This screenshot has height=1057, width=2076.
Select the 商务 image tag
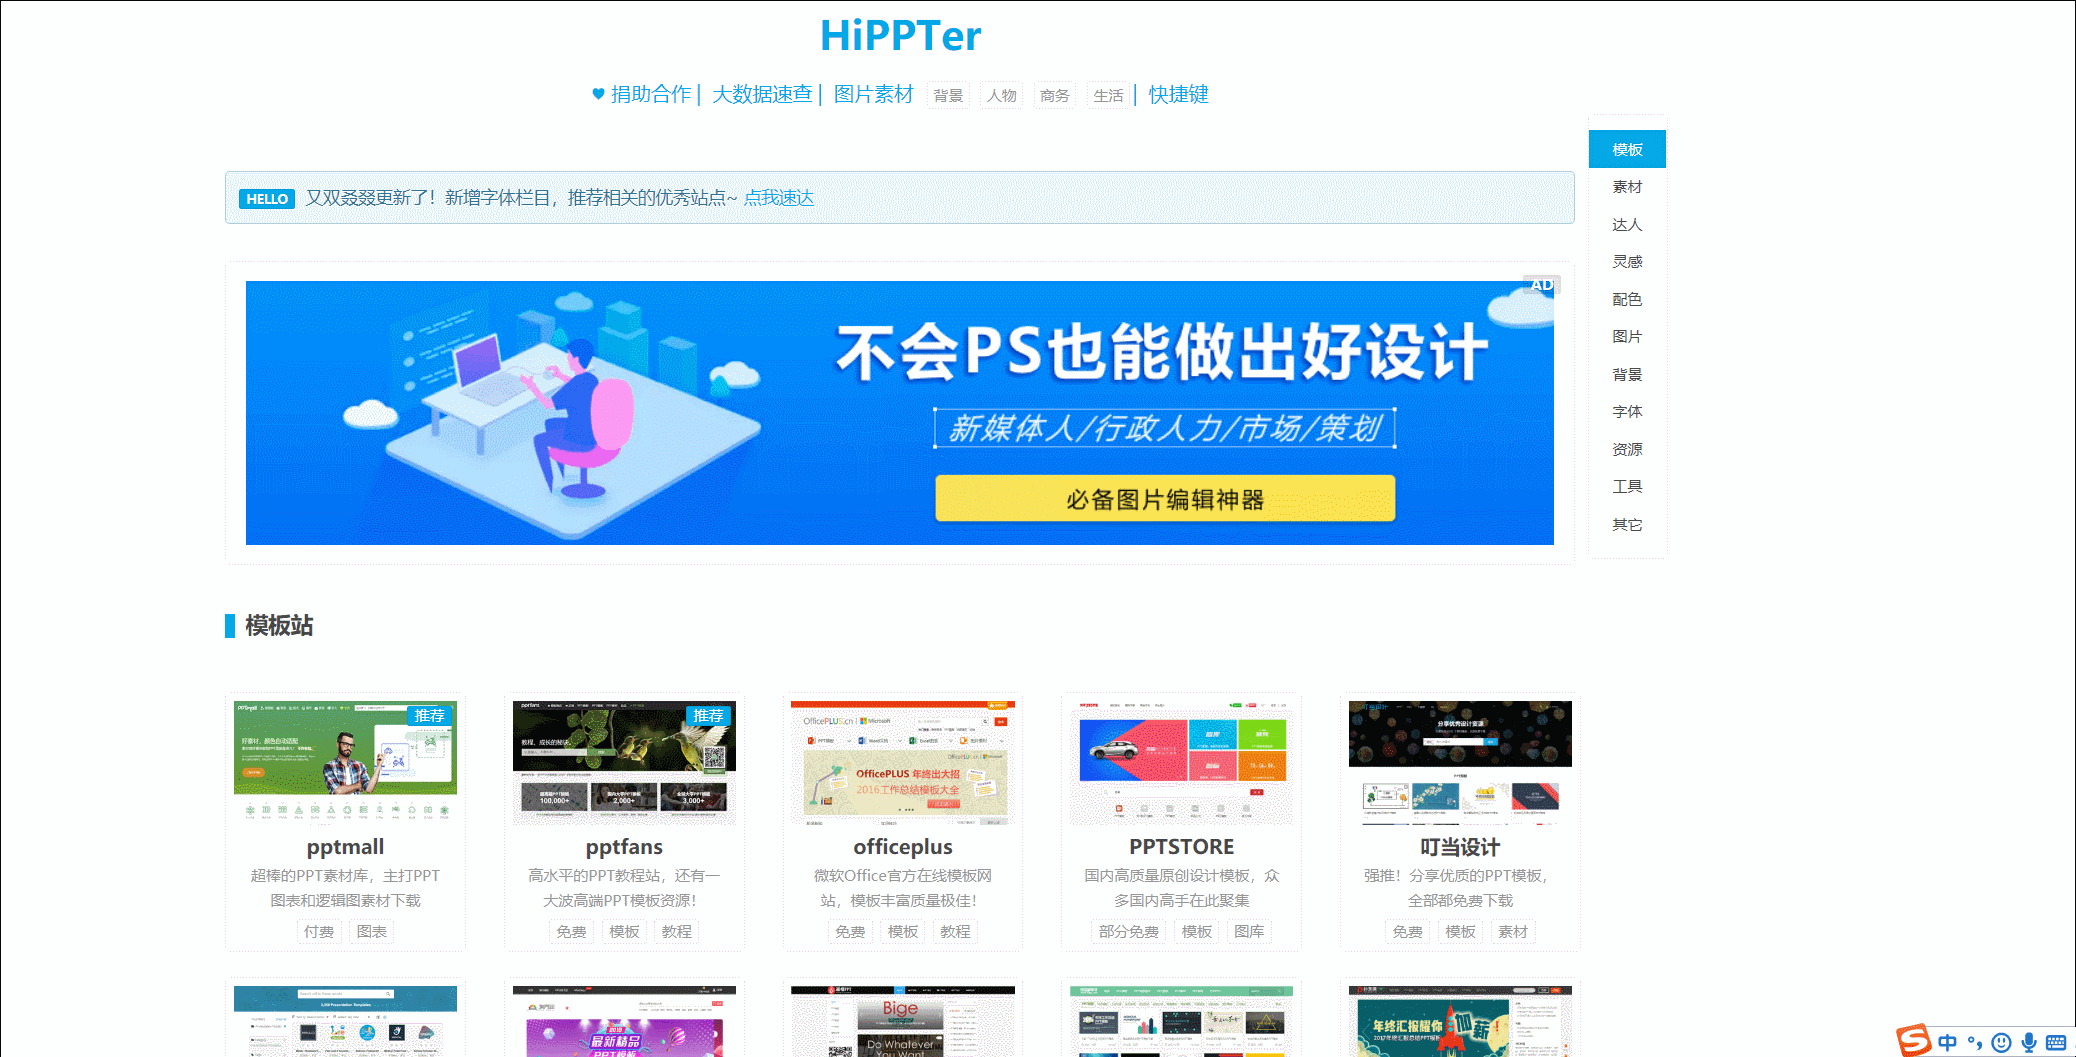click(1054, 95)
